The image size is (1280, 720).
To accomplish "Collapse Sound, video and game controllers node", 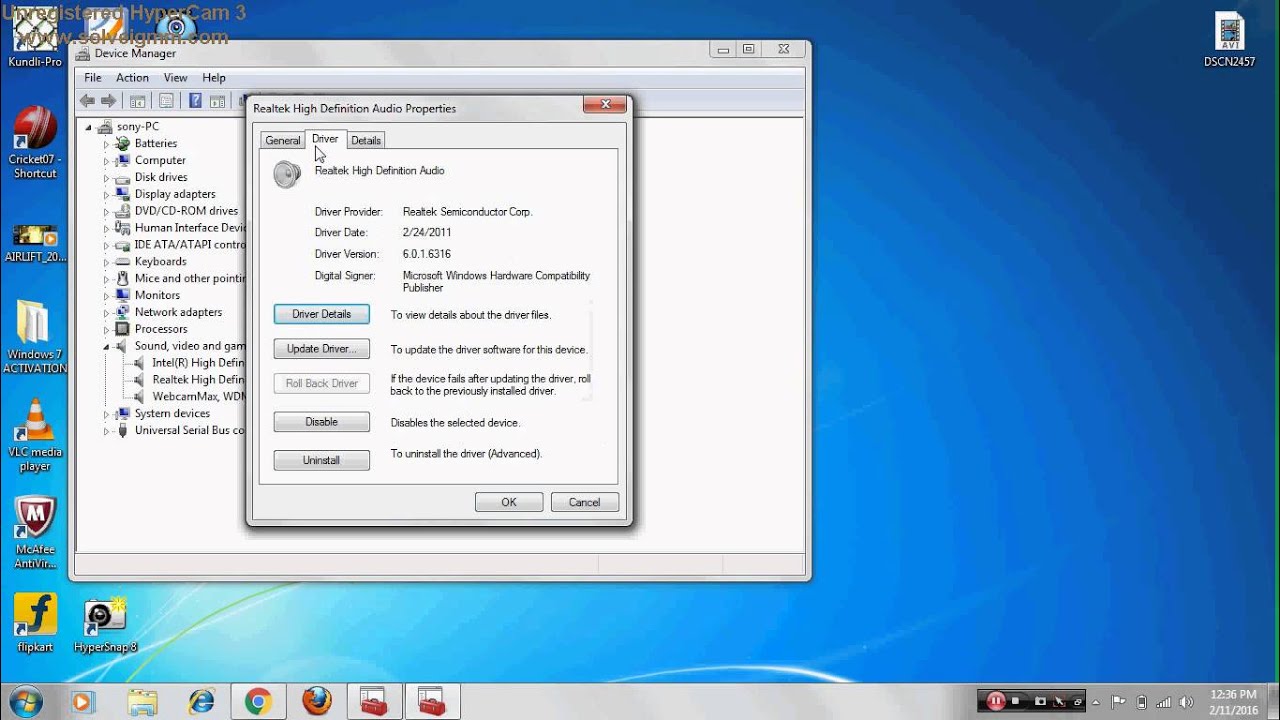I will coord(106,346).
